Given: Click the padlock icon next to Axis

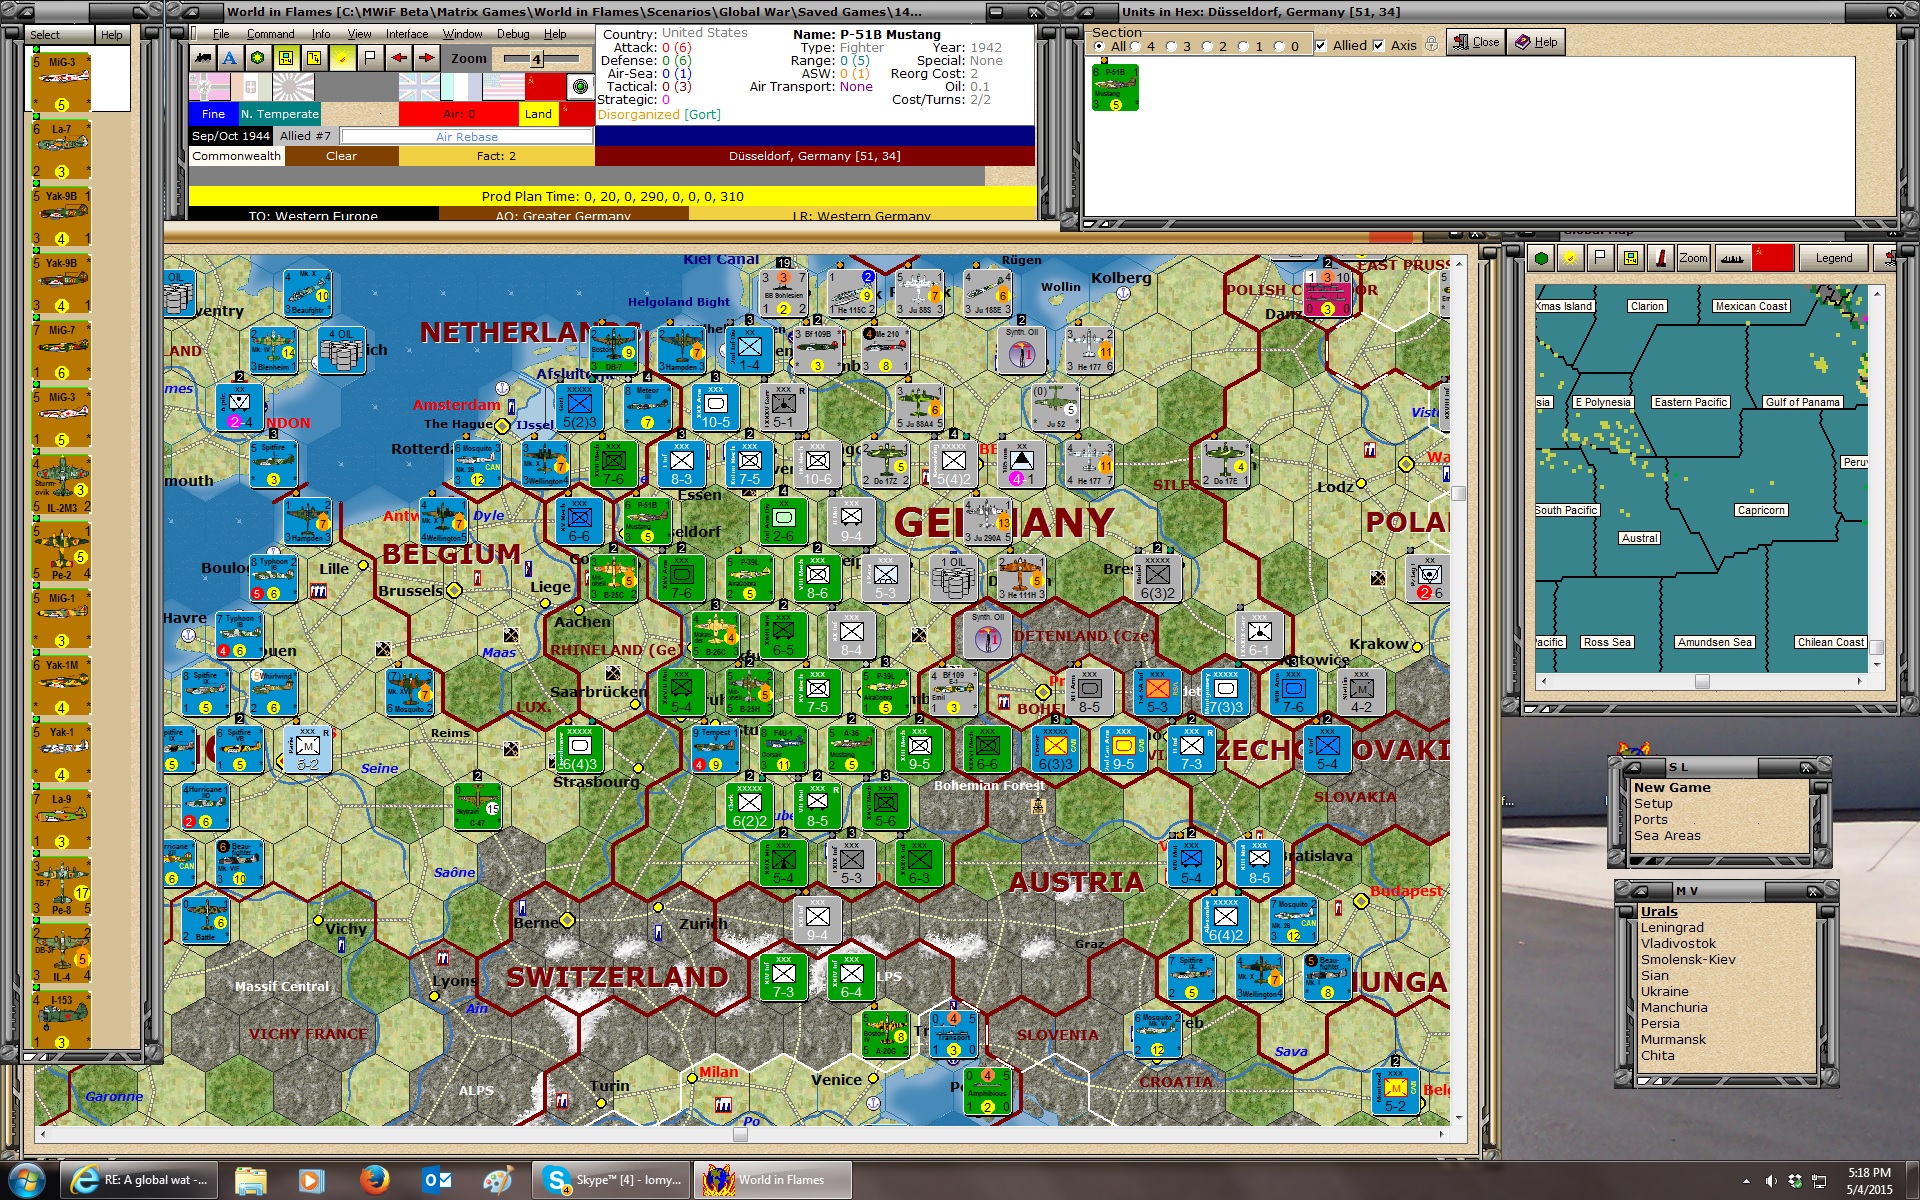Looking at the screenshot, I should [1431, 45].
